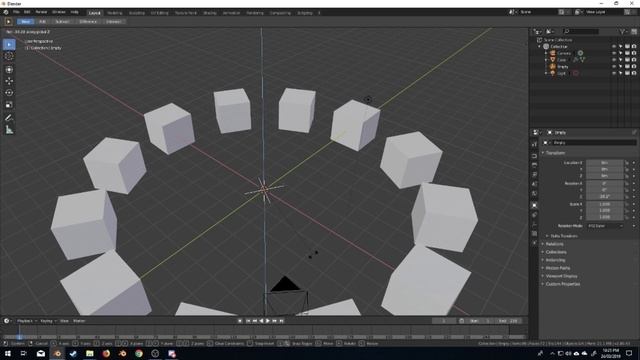Select the Measure ruler tool
The image size is (640, 360).
click(x=9, y=130)
